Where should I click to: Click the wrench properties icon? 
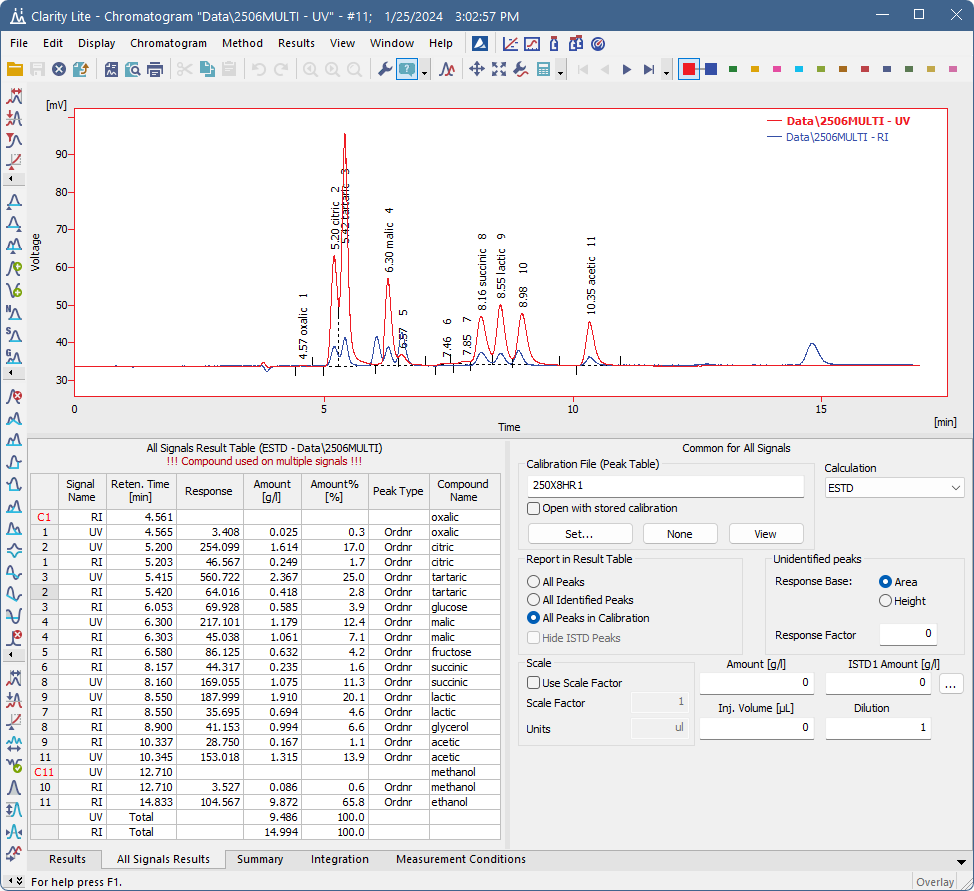coord(383,69)
